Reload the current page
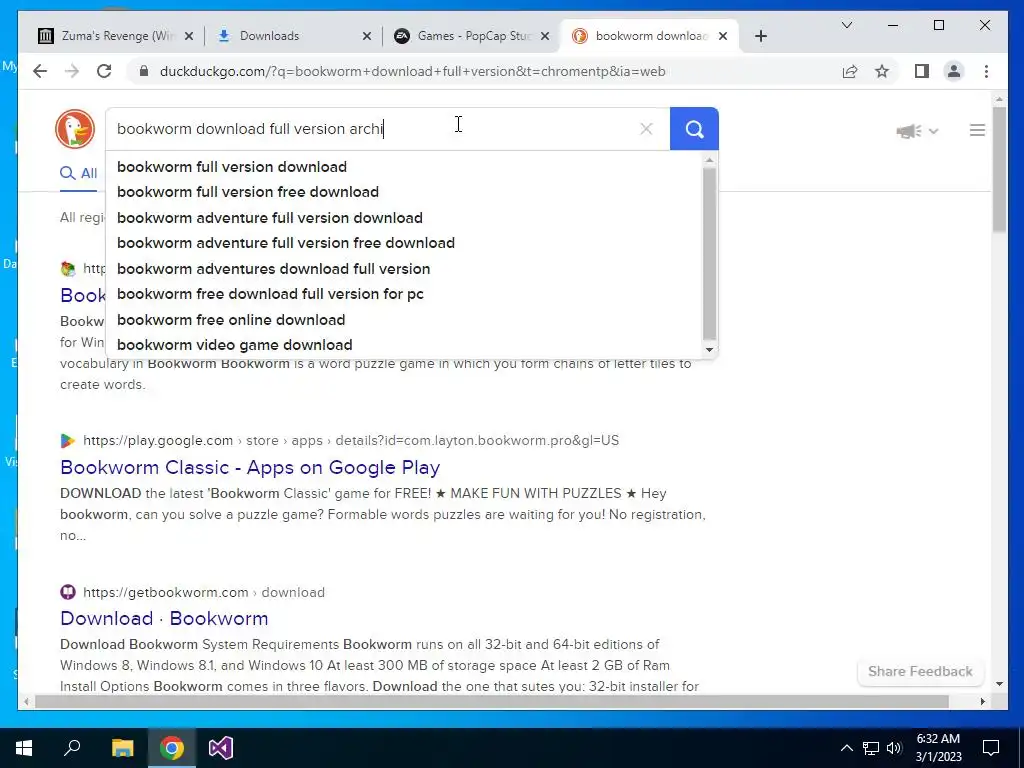The height and width of the screenshot is (768, 1024). (104, 71)
